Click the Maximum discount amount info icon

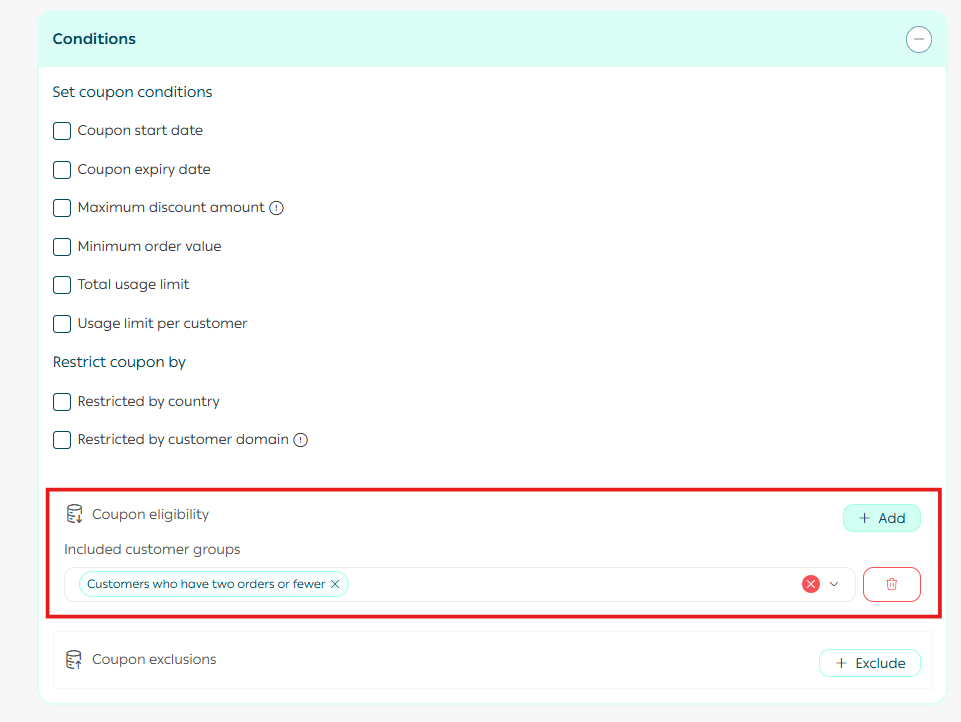(x=277, y=208)
